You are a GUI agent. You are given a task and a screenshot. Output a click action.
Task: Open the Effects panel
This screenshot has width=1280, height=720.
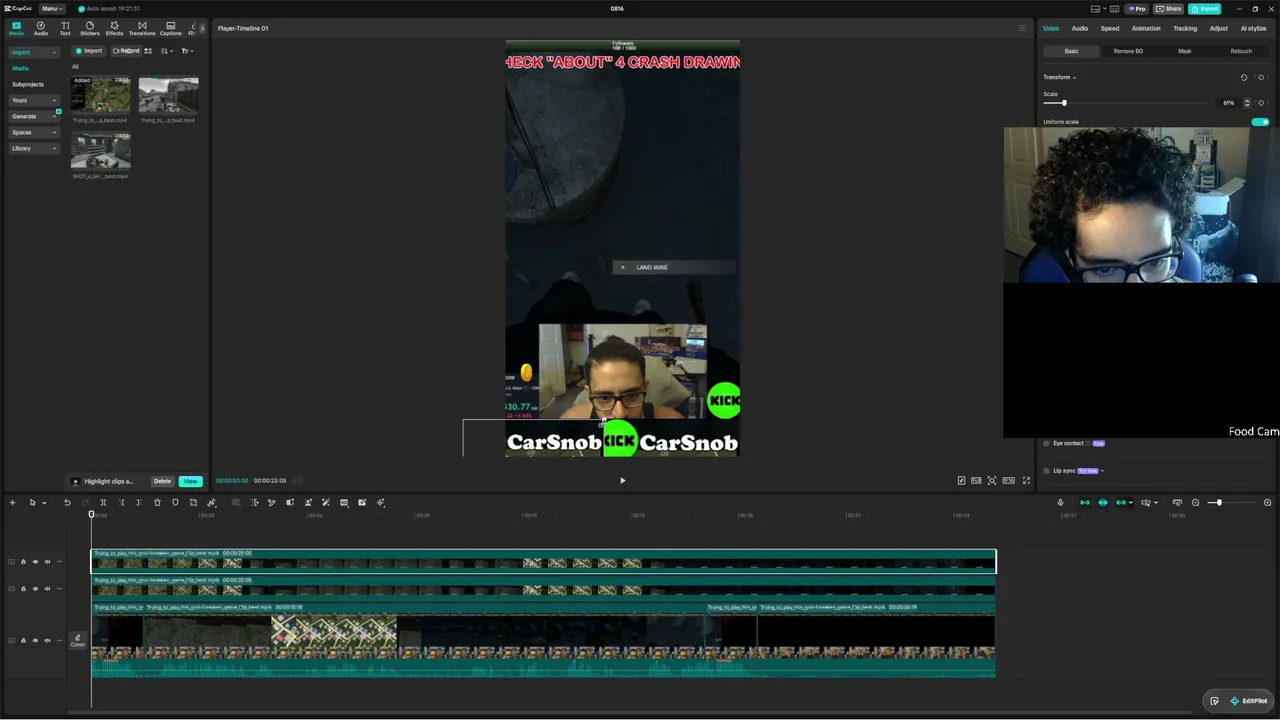[x=114, y=28]
